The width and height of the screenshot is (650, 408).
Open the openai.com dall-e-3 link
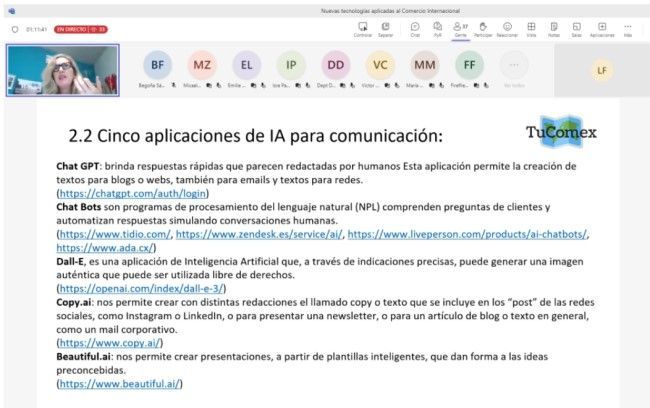click(141, 289)
